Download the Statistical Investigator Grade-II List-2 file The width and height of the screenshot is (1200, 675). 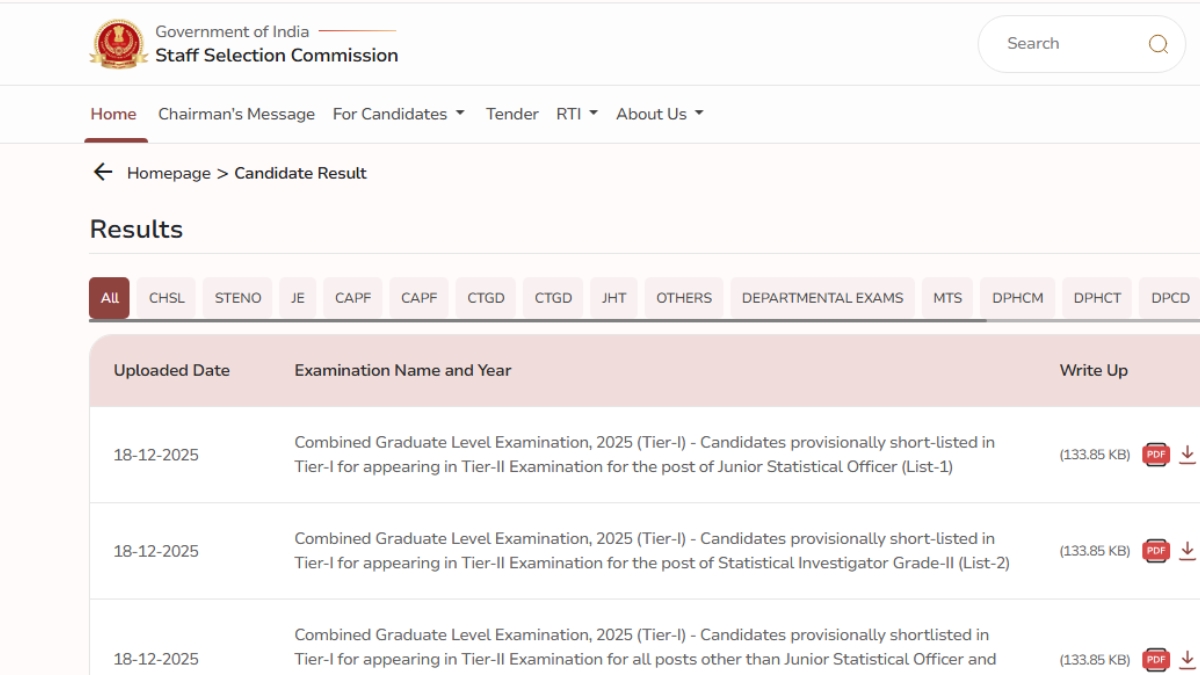(x=1187, y=550)
